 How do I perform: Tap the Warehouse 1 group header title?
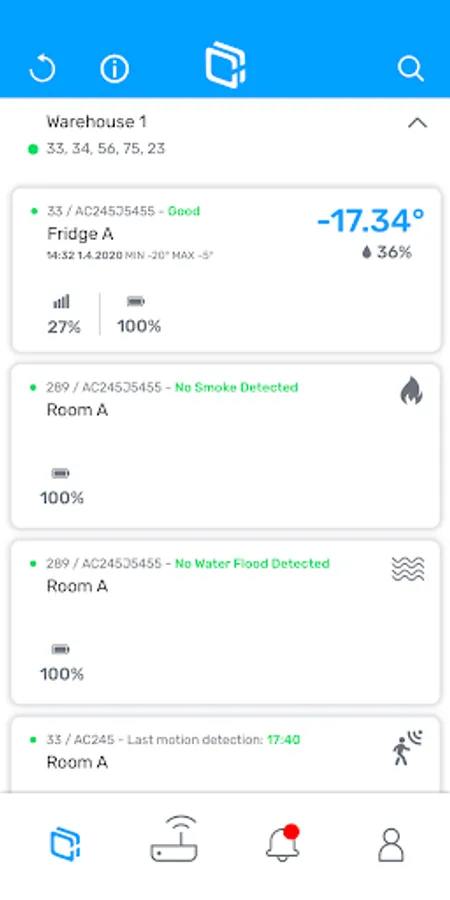96,122
